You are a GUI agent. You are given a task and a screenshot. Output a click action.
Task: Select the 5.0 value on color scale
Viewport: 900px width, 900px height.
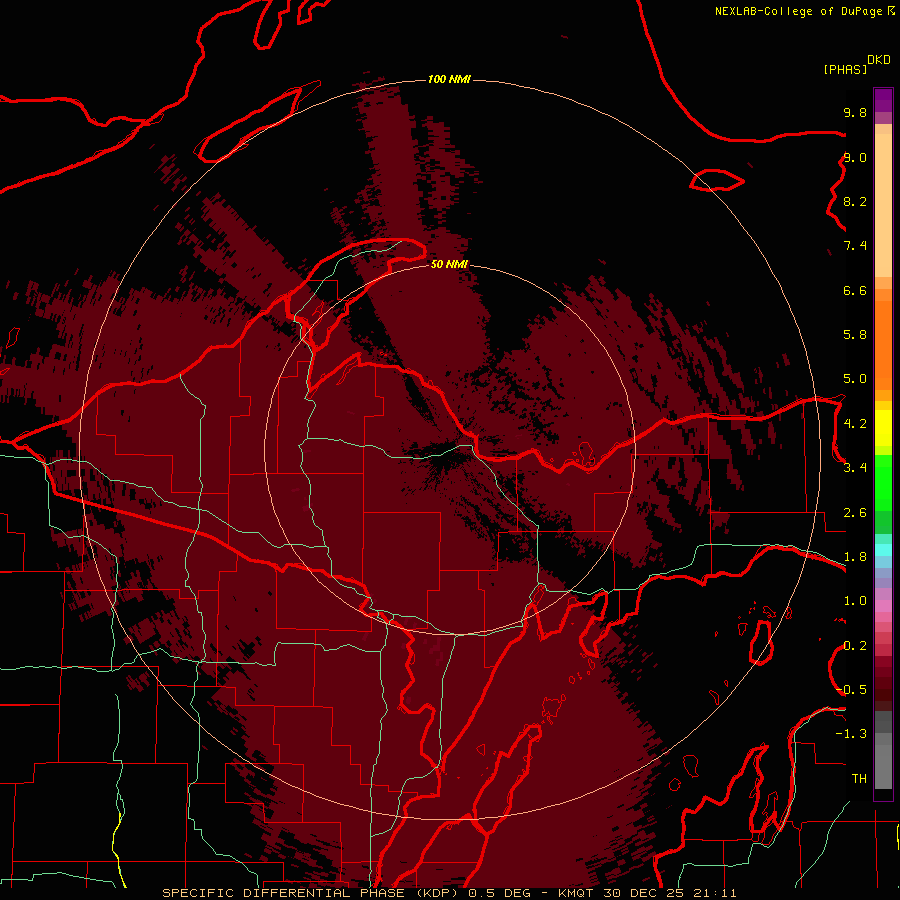coord(855,379)
